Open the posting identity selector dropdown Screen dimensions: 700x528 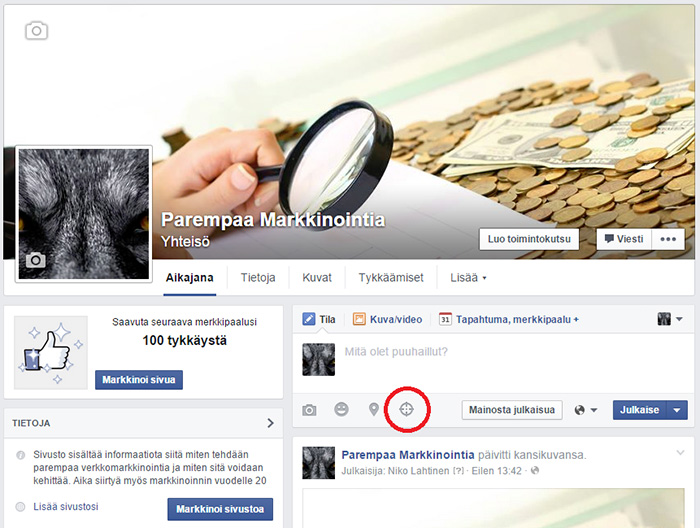tap(670, 319)
